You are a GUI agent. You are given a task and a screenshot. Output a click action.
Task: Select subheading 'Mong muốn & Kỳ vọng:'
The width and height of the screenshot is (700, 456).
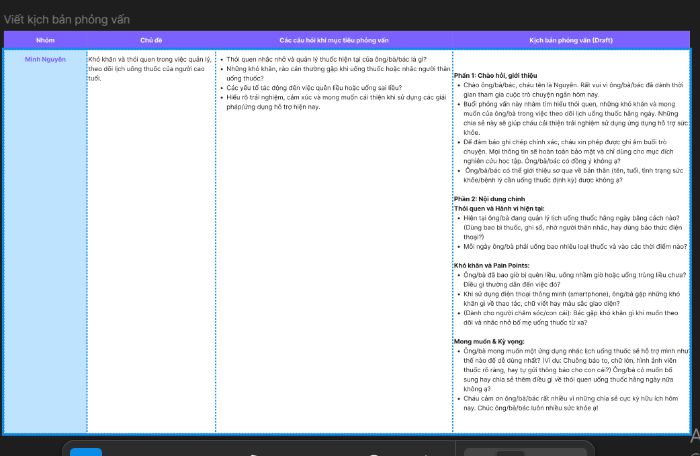(489, 341)
